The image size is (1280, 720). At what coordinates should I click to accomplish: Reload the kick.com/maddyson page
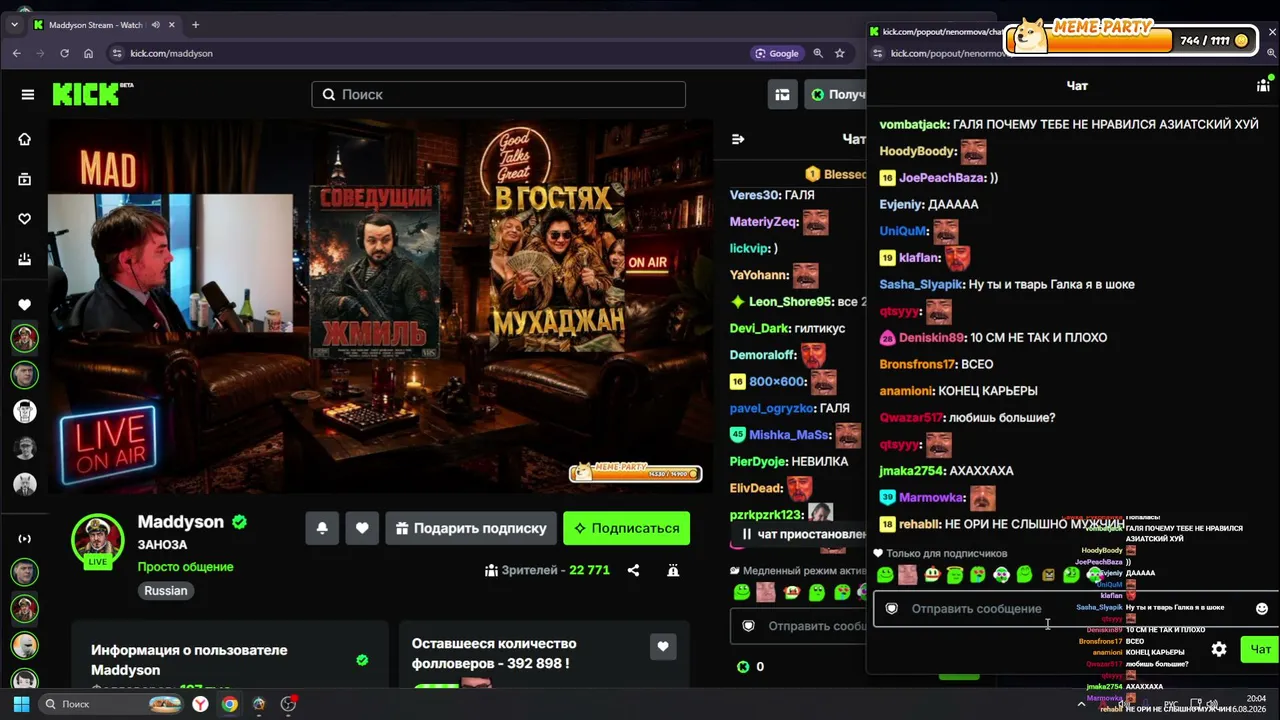[x=65, y=53]
